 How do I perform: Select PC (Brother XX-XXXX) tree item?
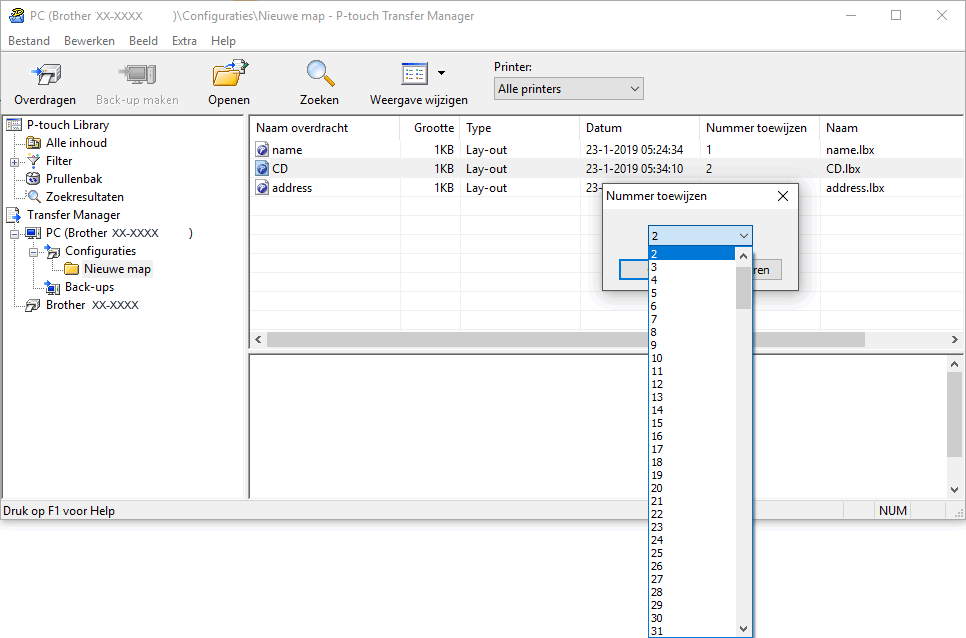click(119, 233)
